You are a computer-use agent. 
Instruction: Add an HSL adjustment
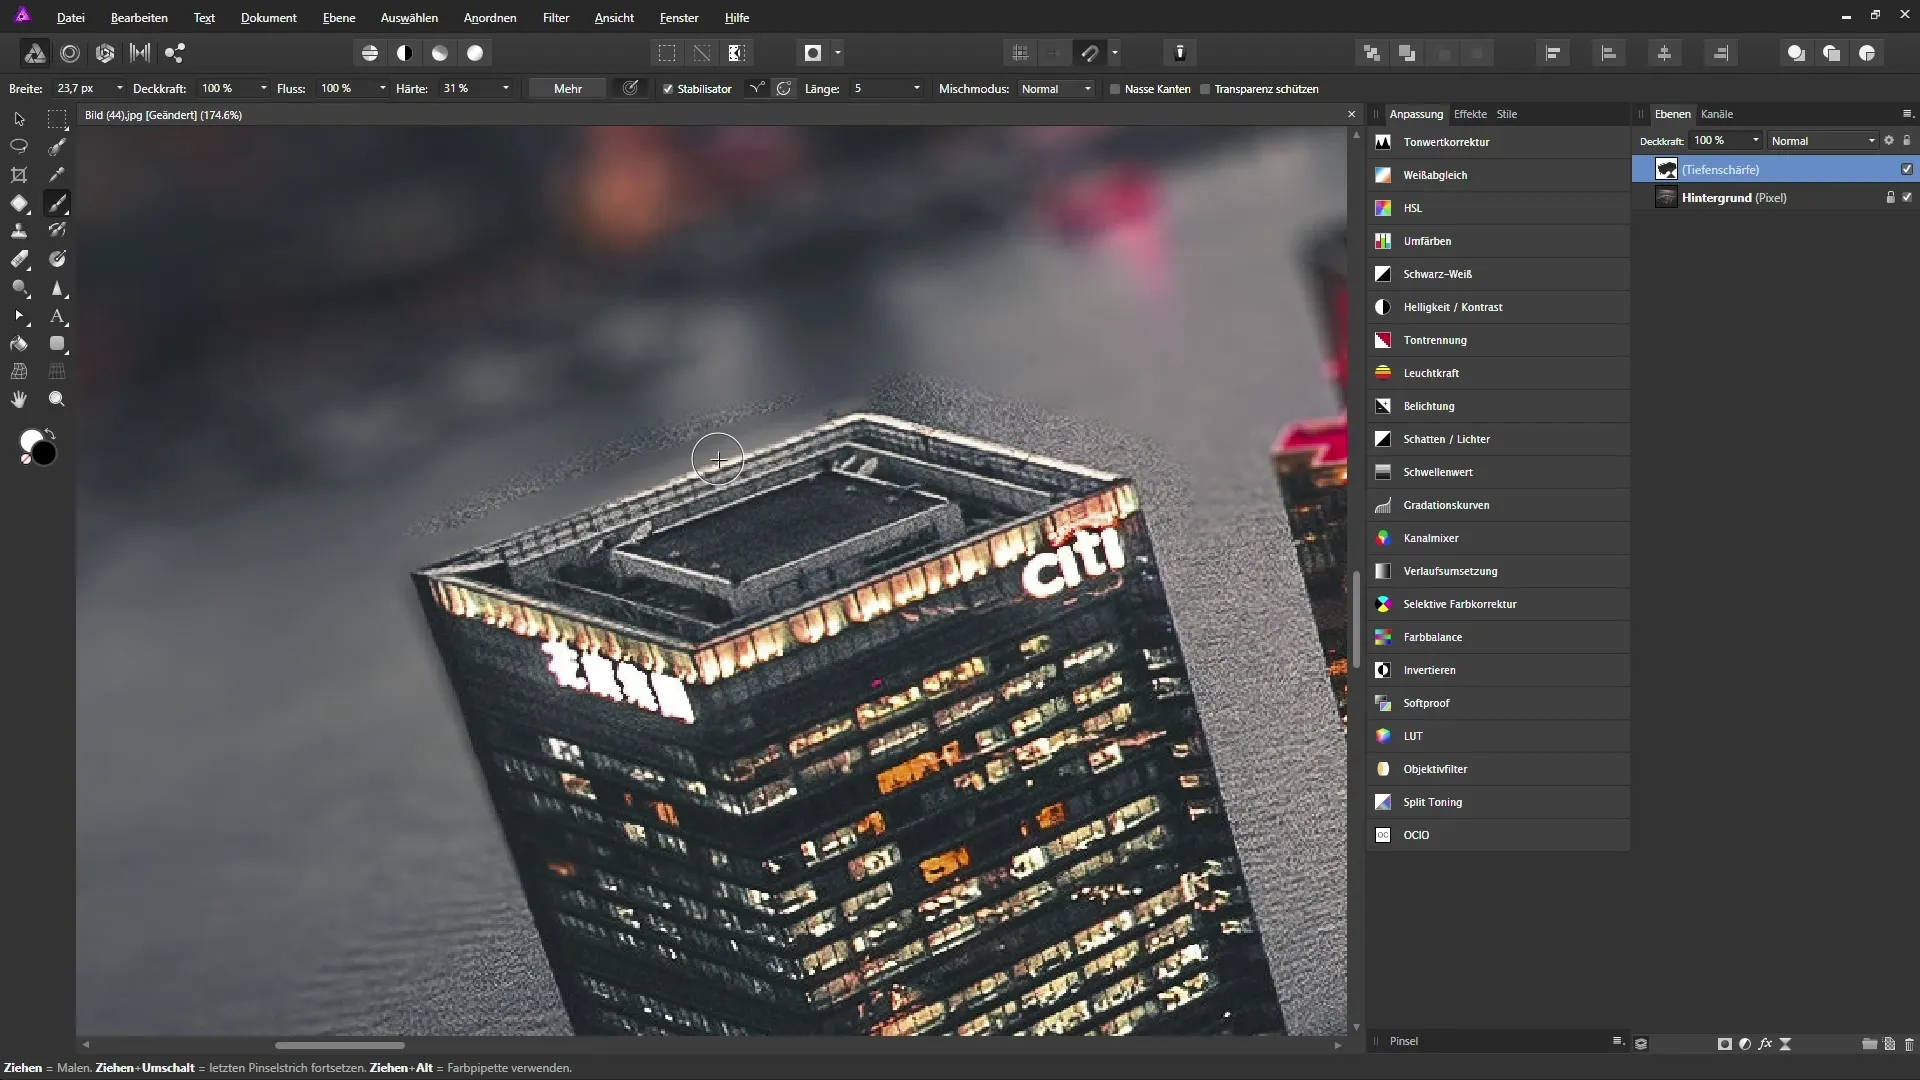[1498, 208]
